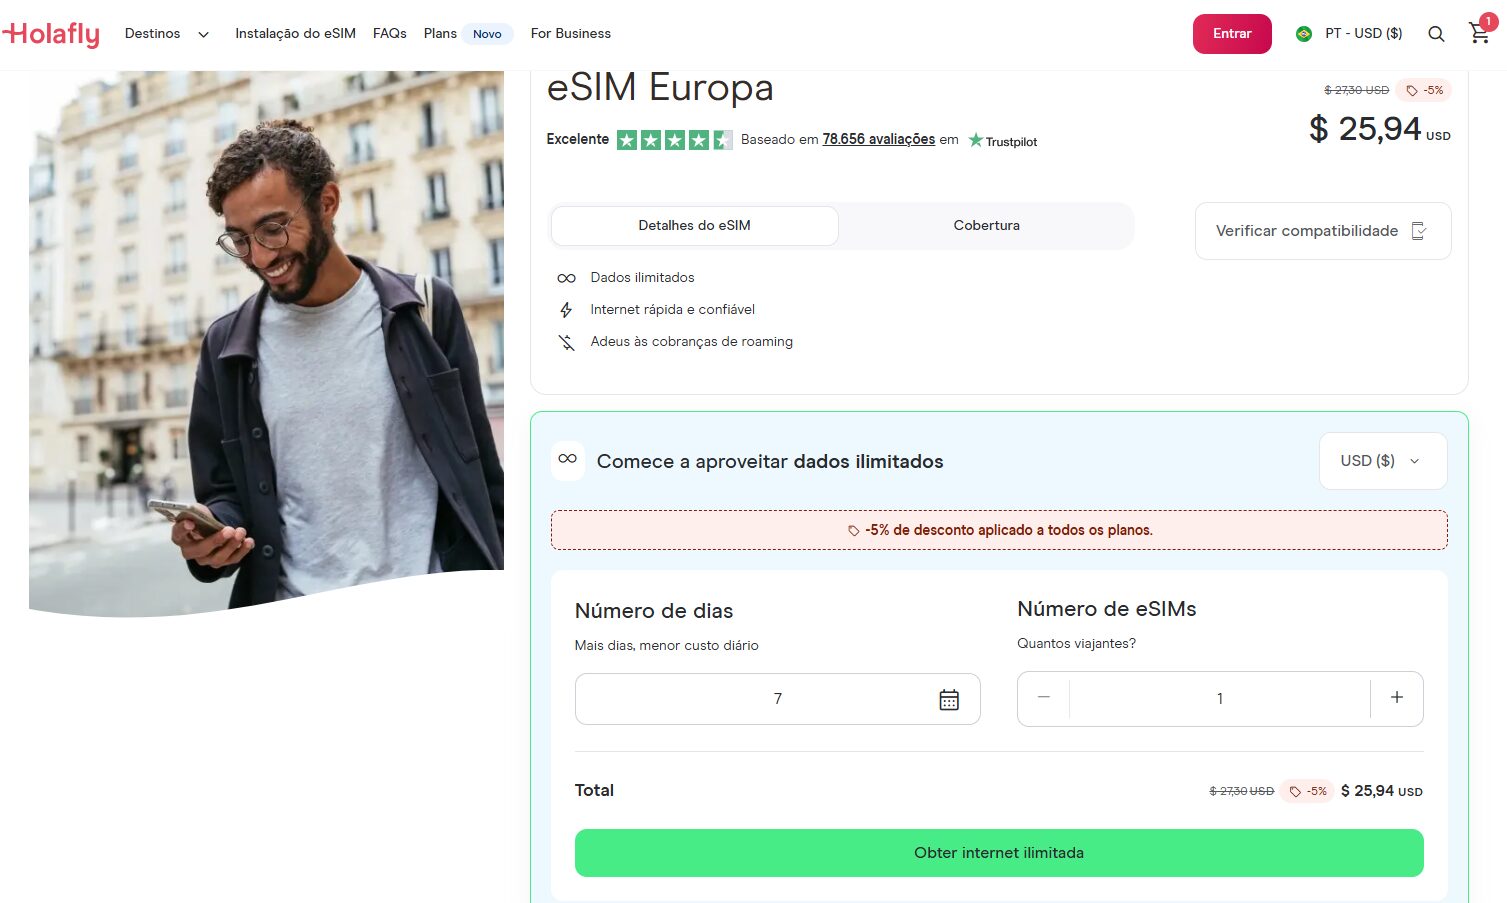The width and height of the screenshot is (1507, 903).
Task: Decrease eSIM count with minus icon
Action: (1044, 698)
